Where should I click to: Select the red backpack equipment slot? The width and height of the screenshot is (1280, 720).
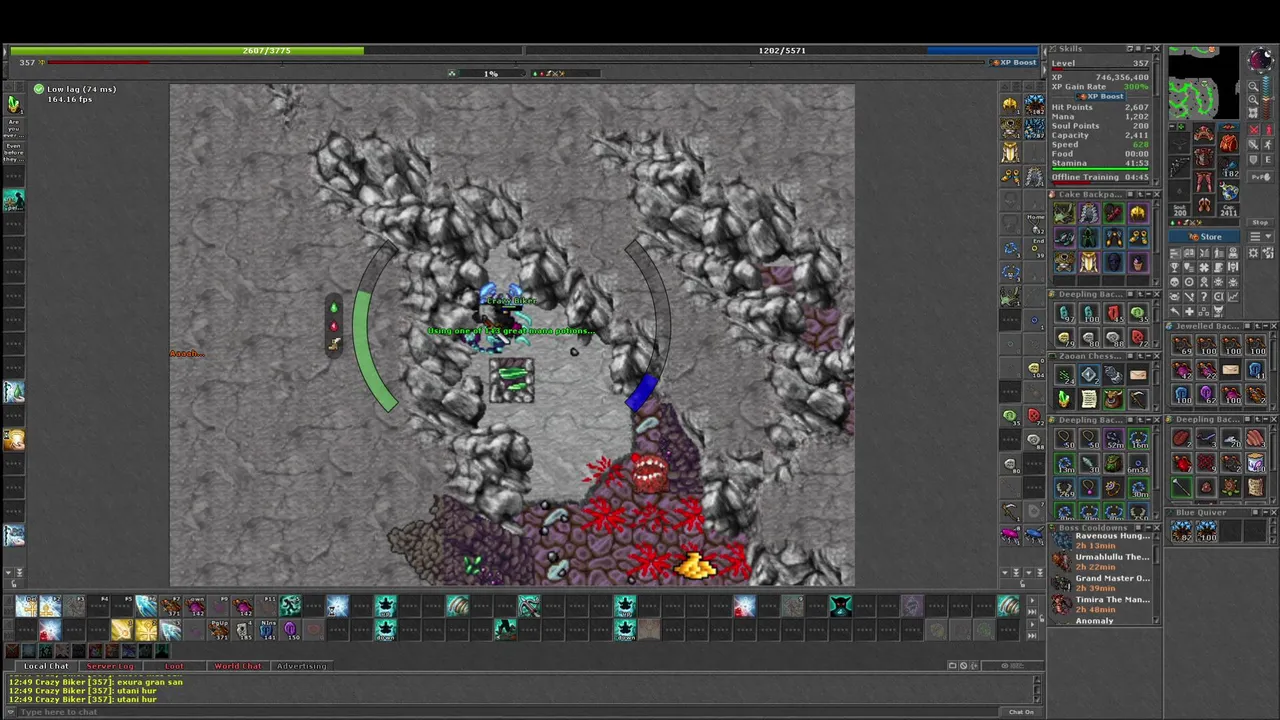coord(1229,143)
